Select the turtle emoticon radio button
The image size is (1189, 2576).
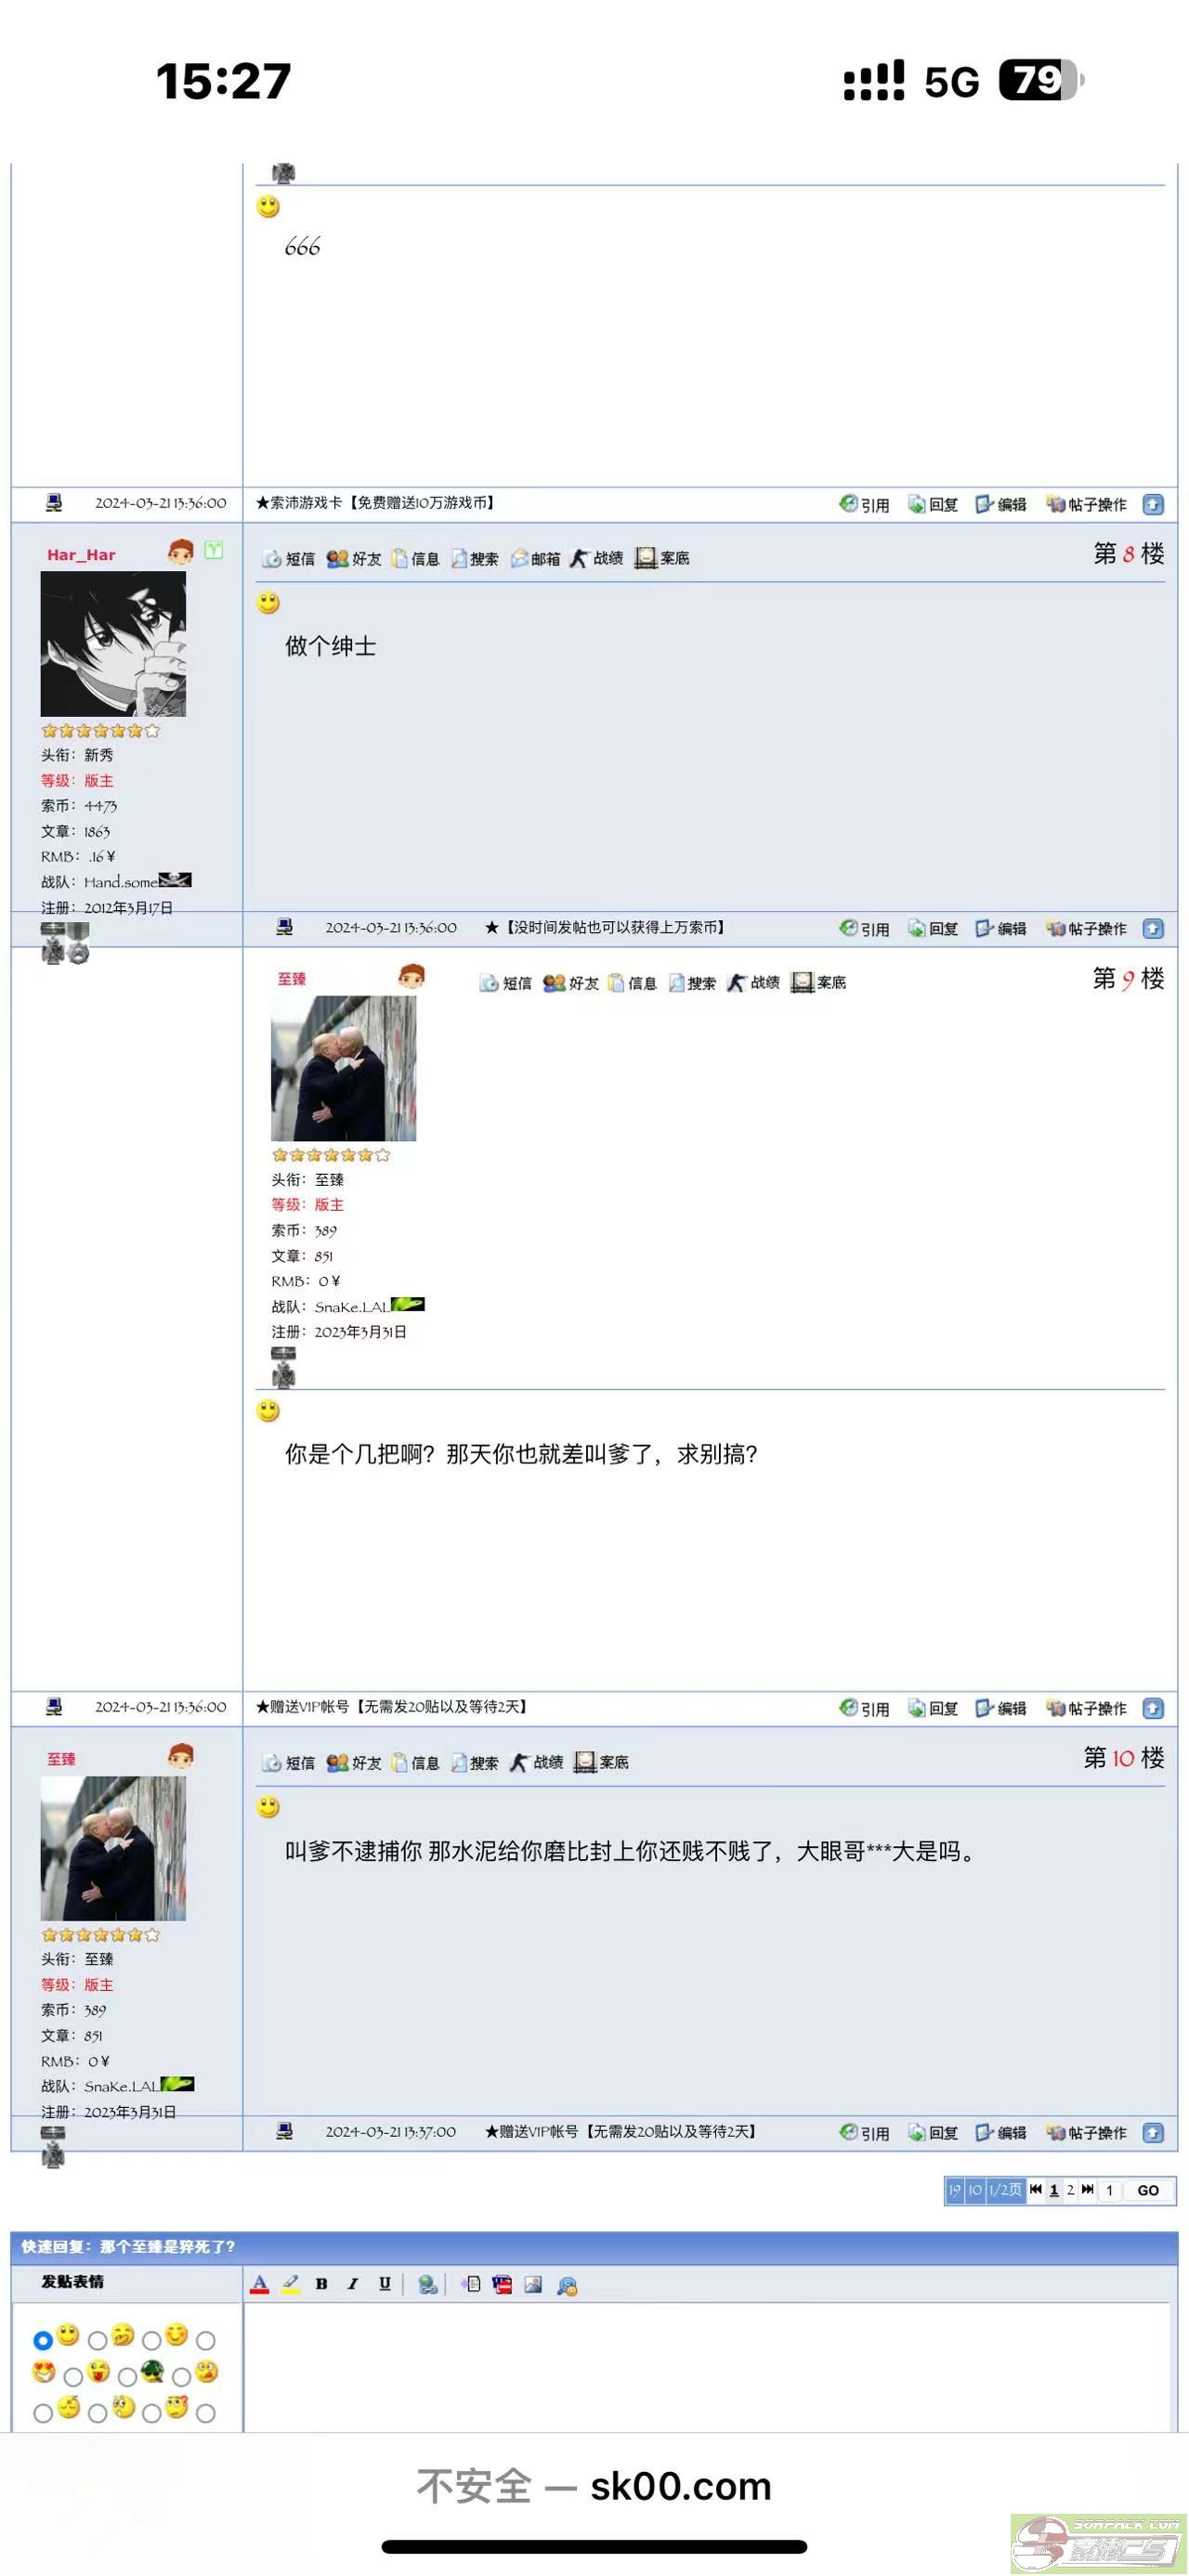pyautogui.click(x=128, y=2377)
